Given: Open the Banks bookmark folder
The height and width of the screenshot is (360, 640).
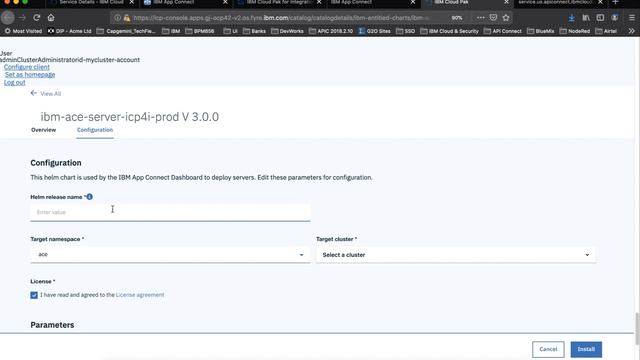Looking at the screenshot, I should [x=254, y=31].
